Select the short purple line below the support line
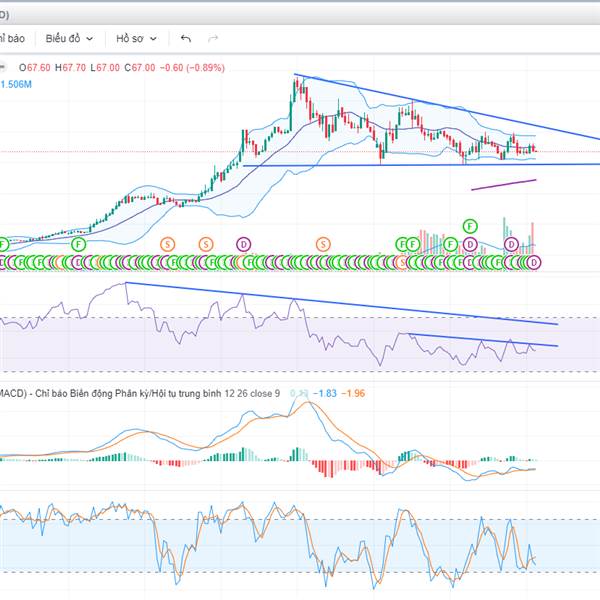 coord(504,184)
